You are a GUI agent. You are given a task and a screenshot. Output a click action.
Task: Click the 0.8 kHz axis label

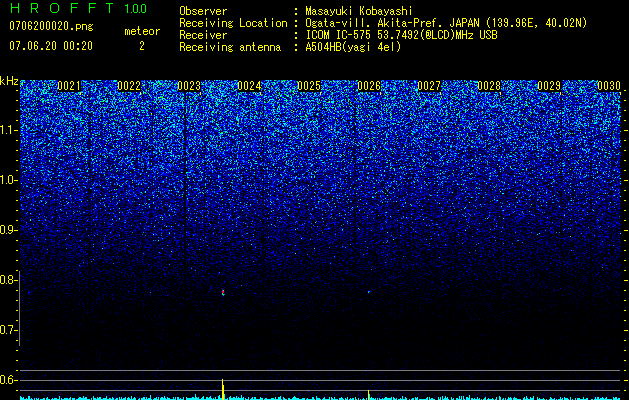pyautogui.click(x=8, y=280)
